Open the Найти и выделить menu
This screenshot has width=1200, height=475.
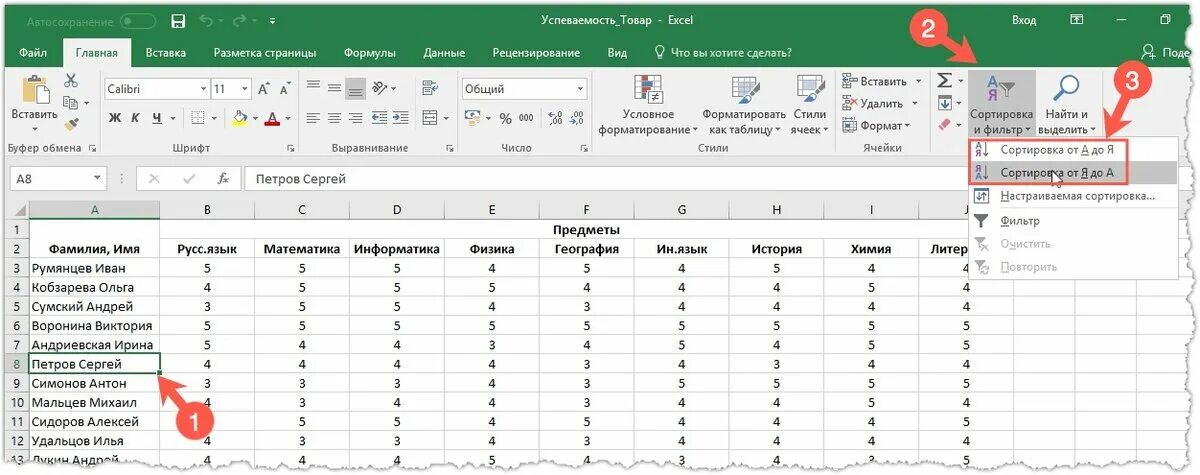coord(1067,104)
